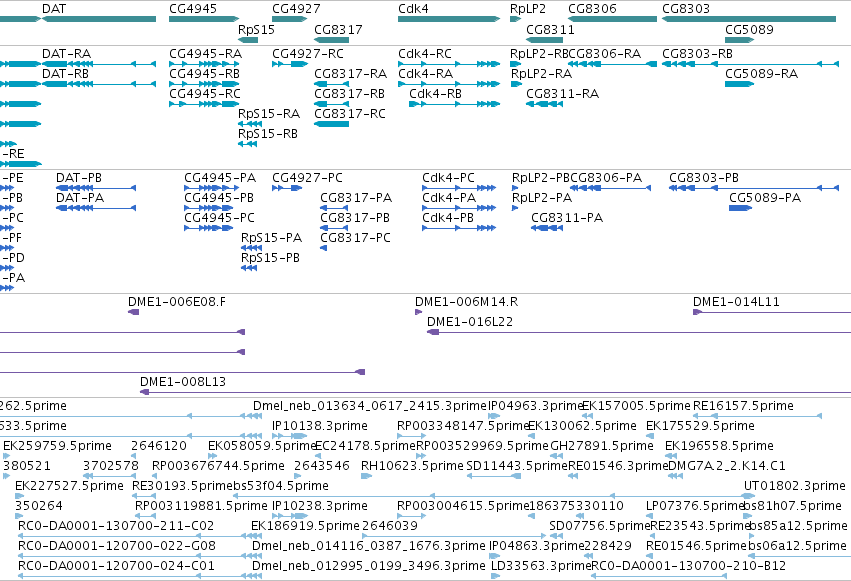The width and height of the screenshot is (851, 581).
Task: Select the CG4945-RB transcript label
Action: coord(205,74)
